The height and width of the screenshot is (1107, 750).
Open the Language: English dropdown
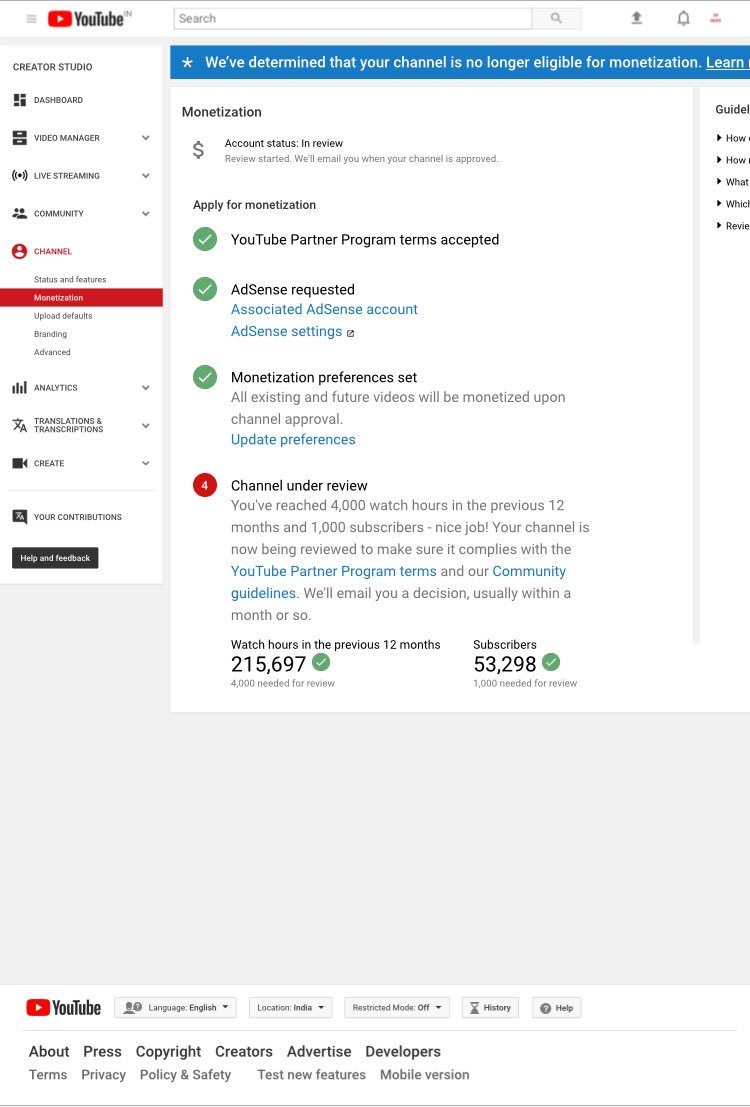pos(175,1007)
